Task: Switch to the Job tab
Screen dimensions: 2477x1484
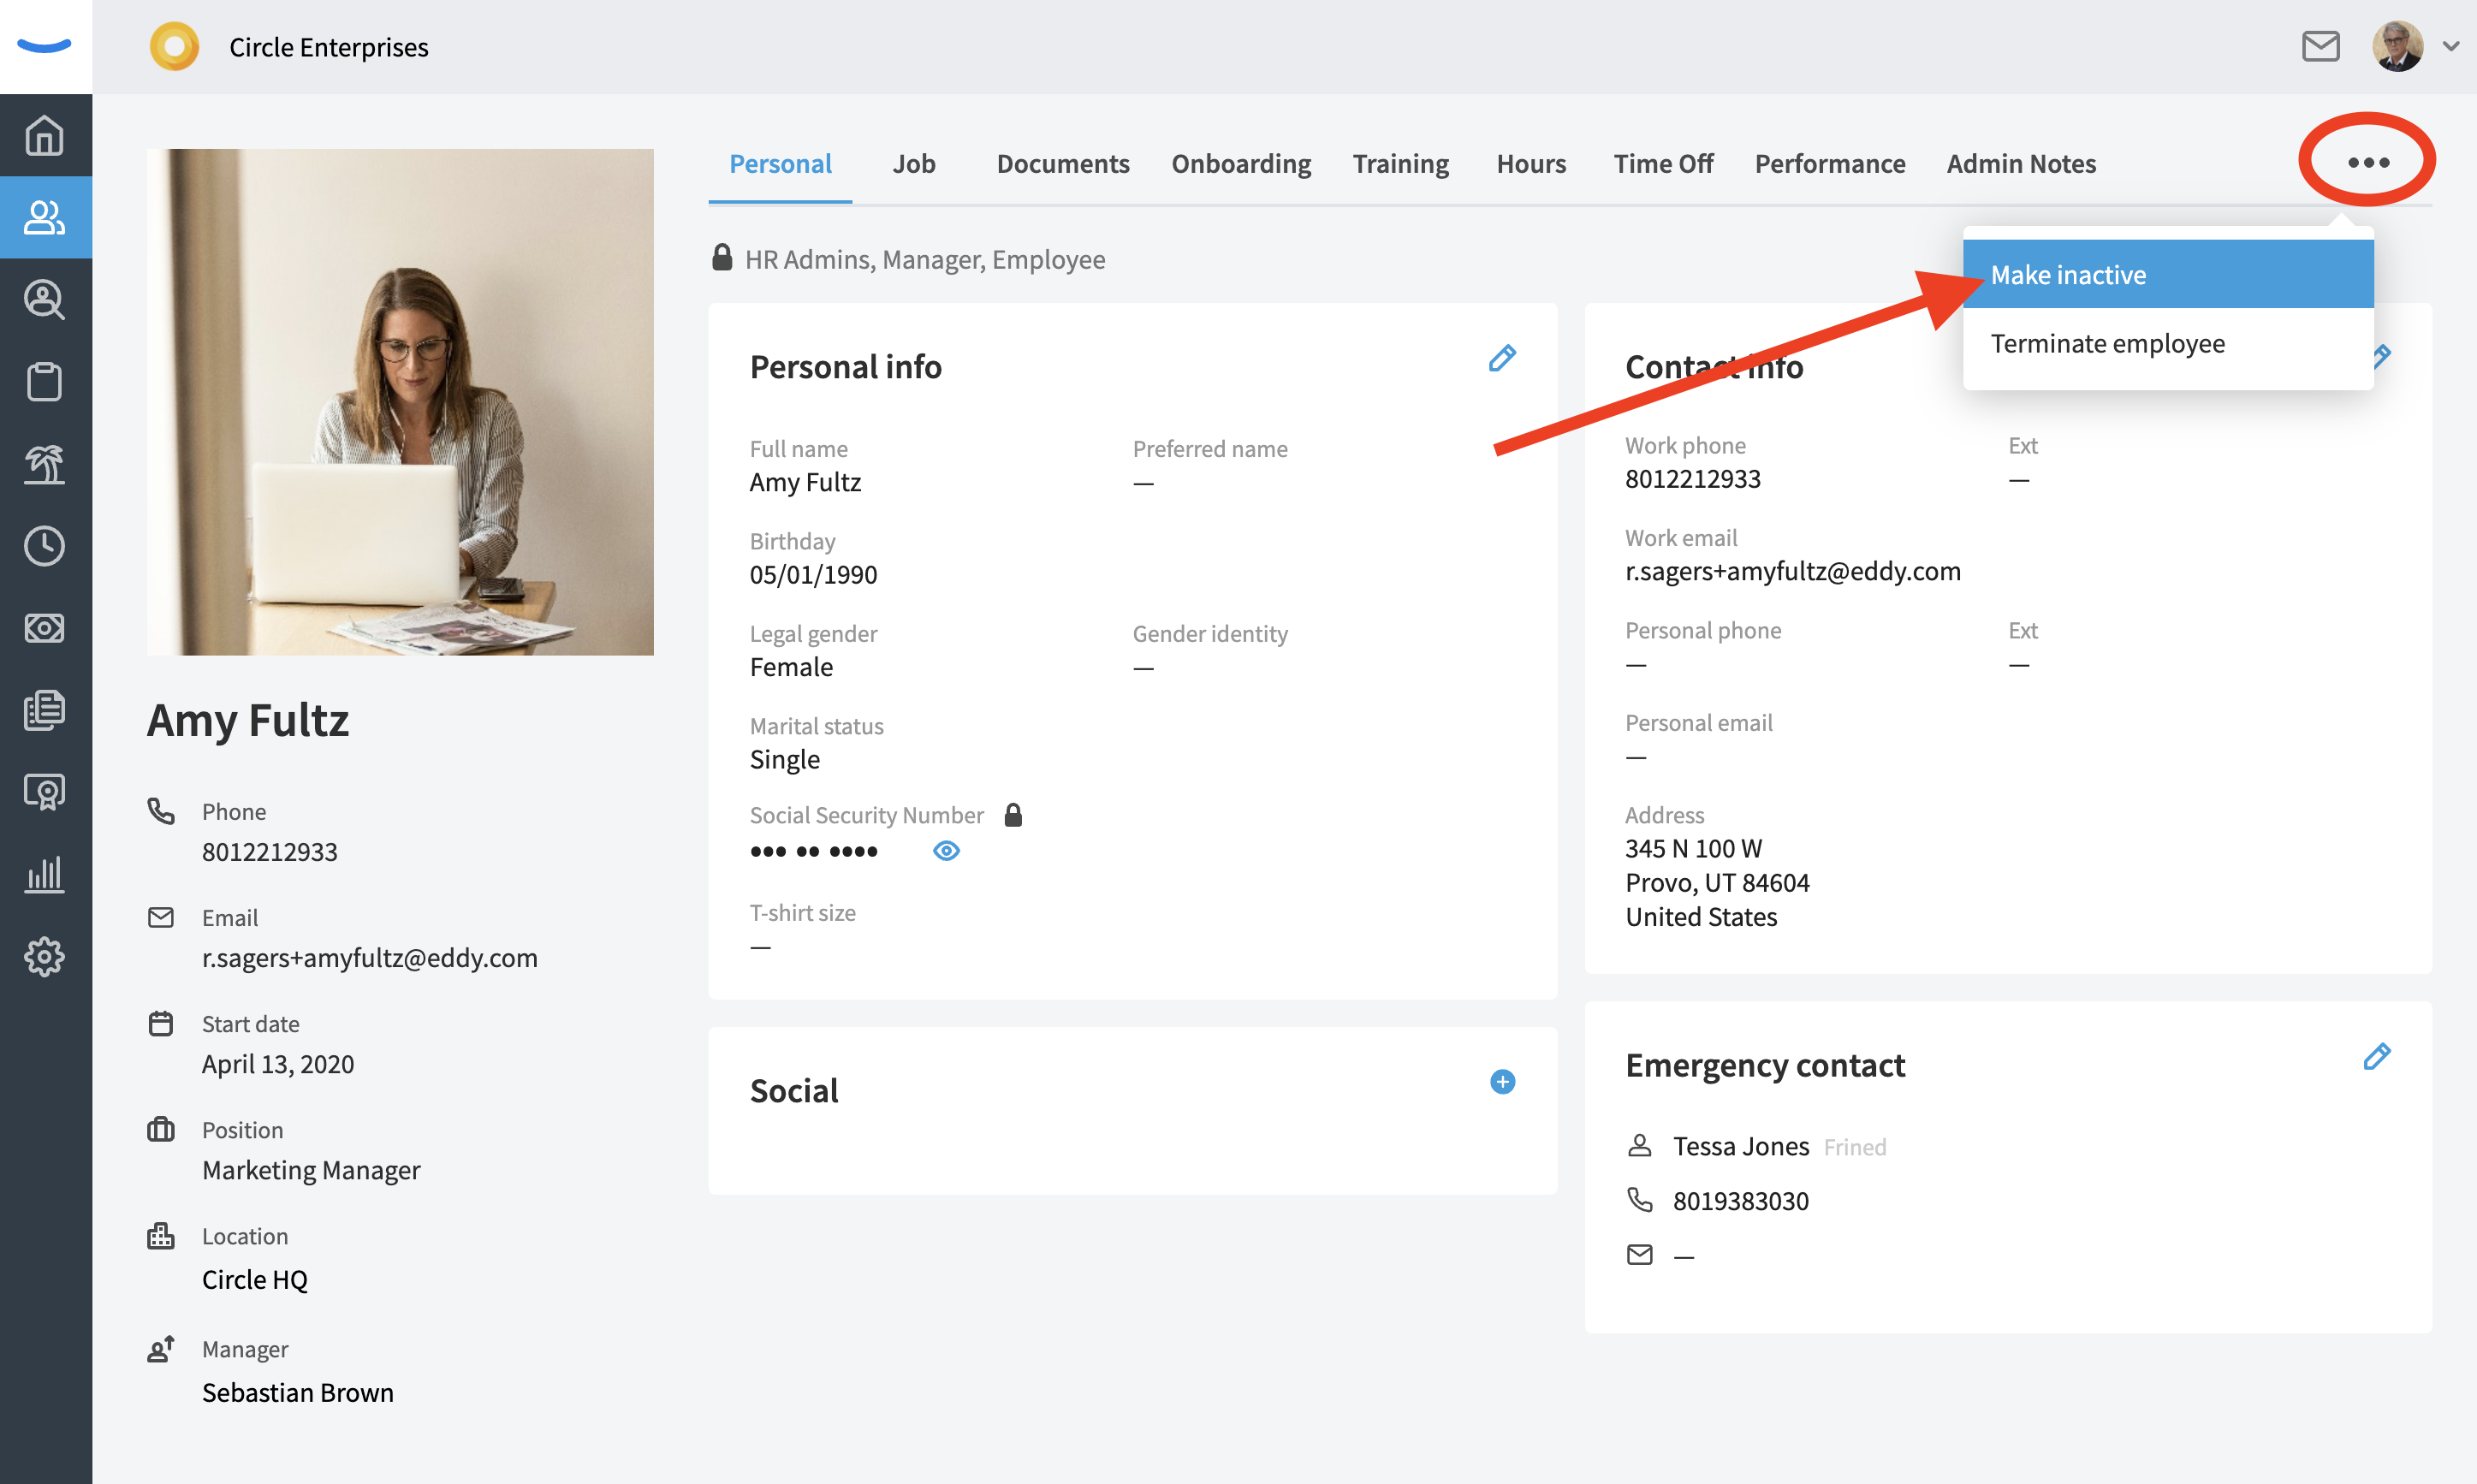Action: point(913,164)
